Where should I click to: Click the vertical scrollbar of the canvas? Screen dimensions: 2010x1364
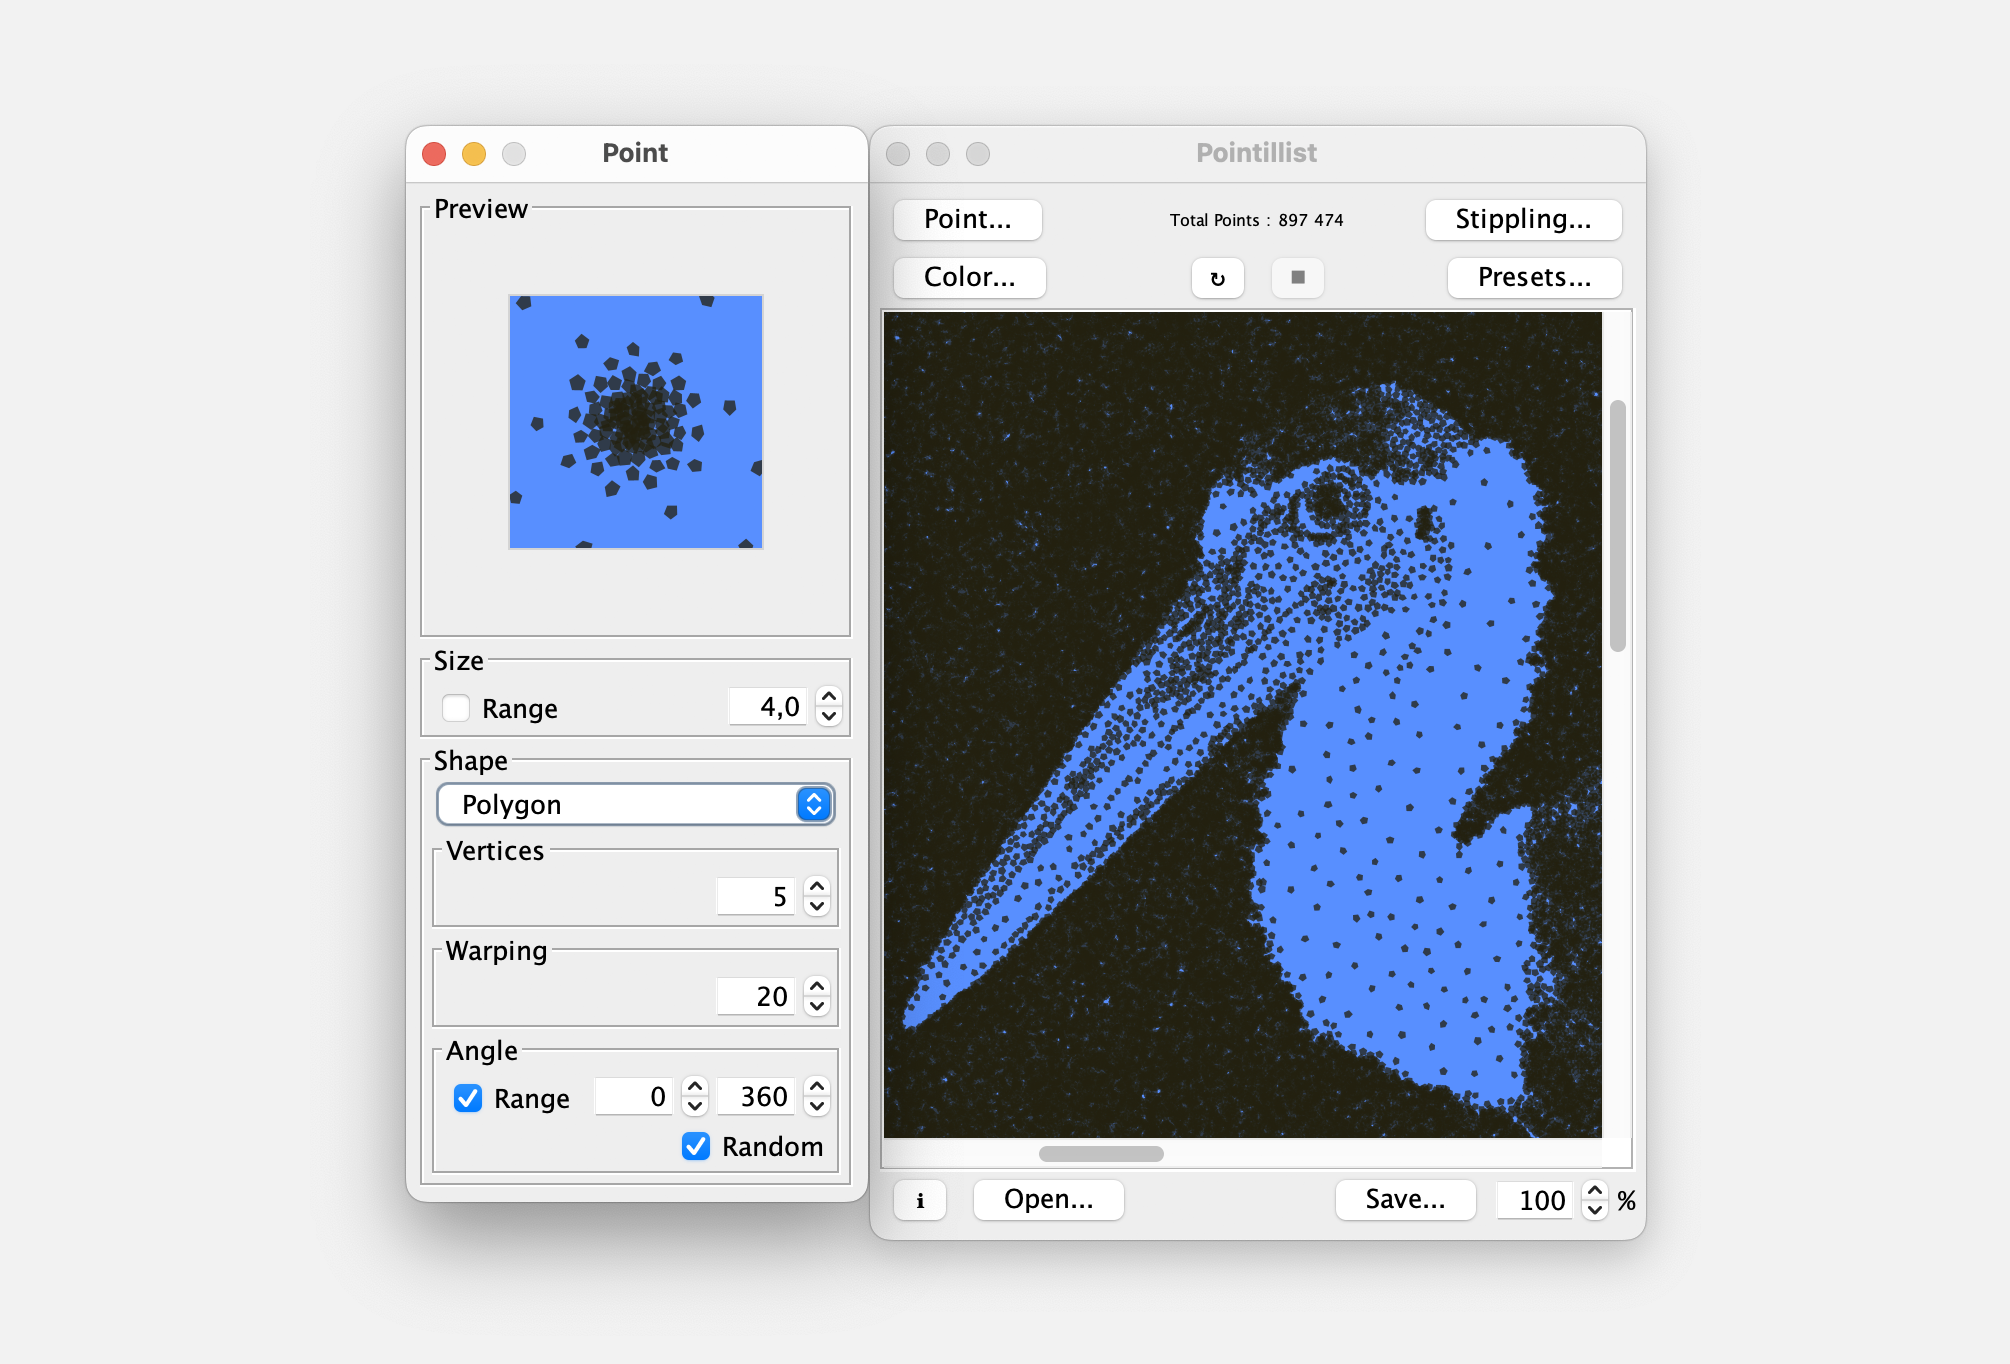click(x=1617, y=526)
